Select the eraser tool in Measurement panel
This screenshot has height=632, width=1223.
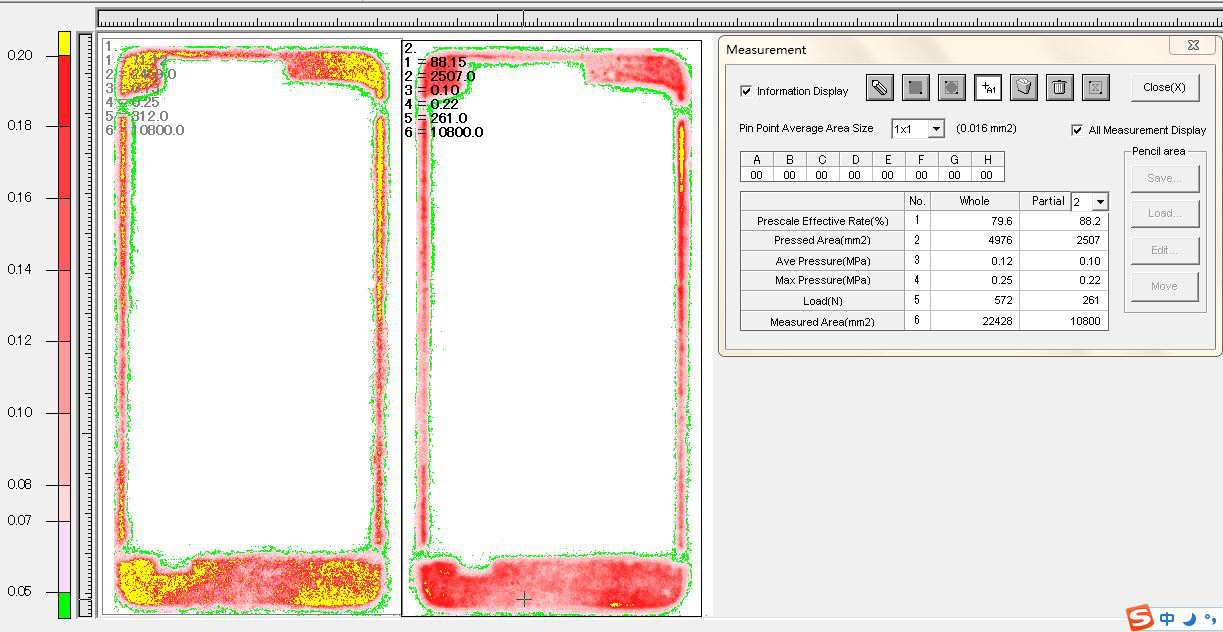tap(1023, 88)
